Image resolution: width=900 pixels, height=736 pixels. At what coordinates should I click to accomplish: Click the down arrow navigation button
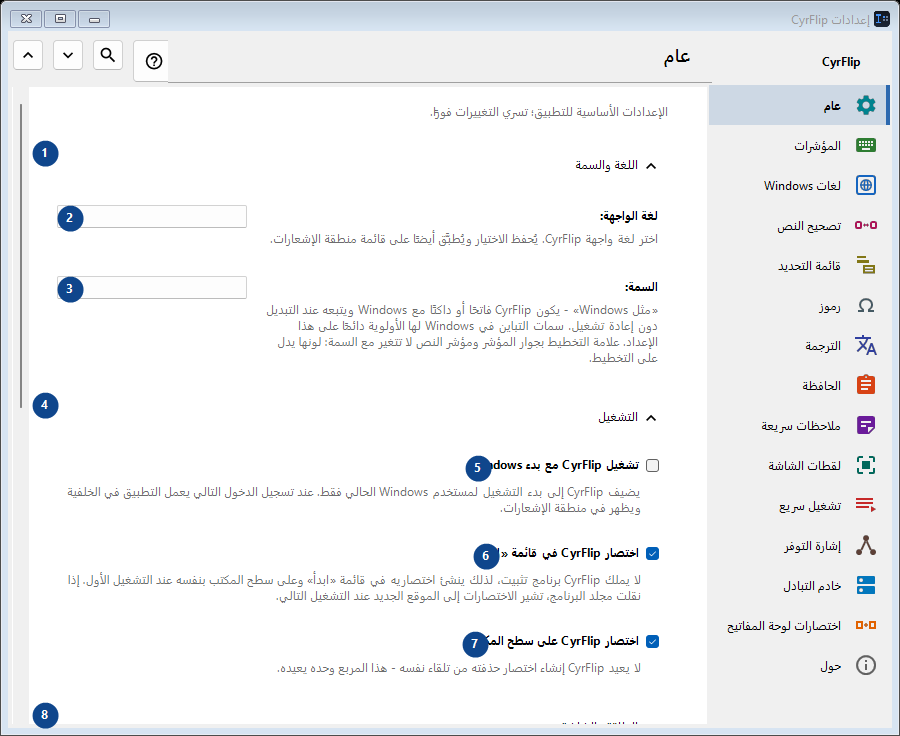[x=68, y=55]
